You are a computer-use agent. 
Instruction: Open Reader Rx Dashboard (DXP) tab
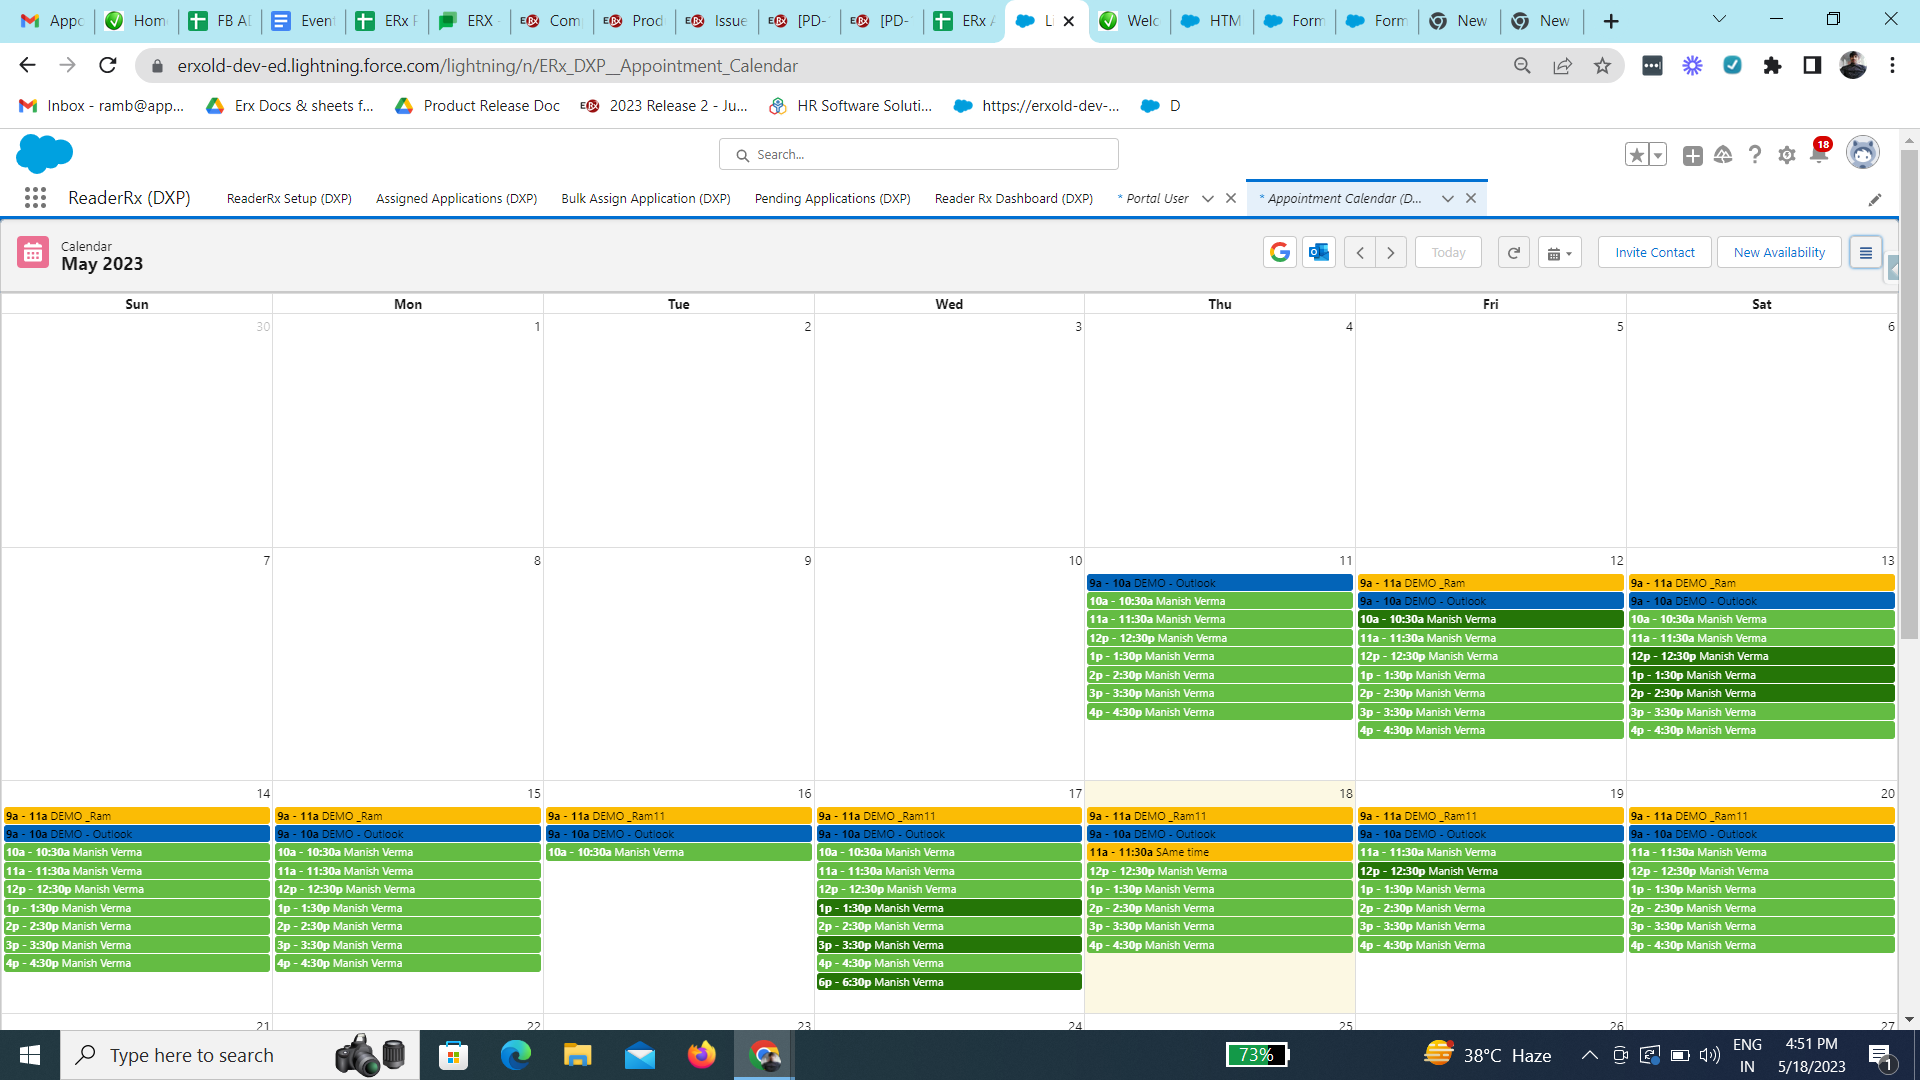pos(1013,198)
